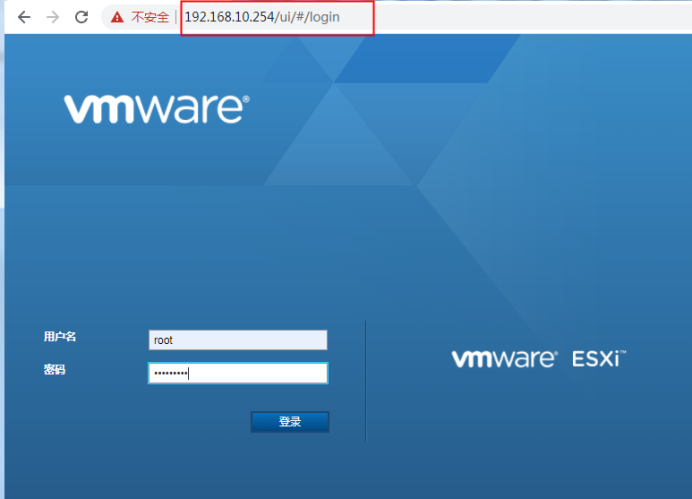Viewport: 692px width, 499px height.
Task: Select the address bar showing 192.168.10.254
Action: click(x=229, y=17)
